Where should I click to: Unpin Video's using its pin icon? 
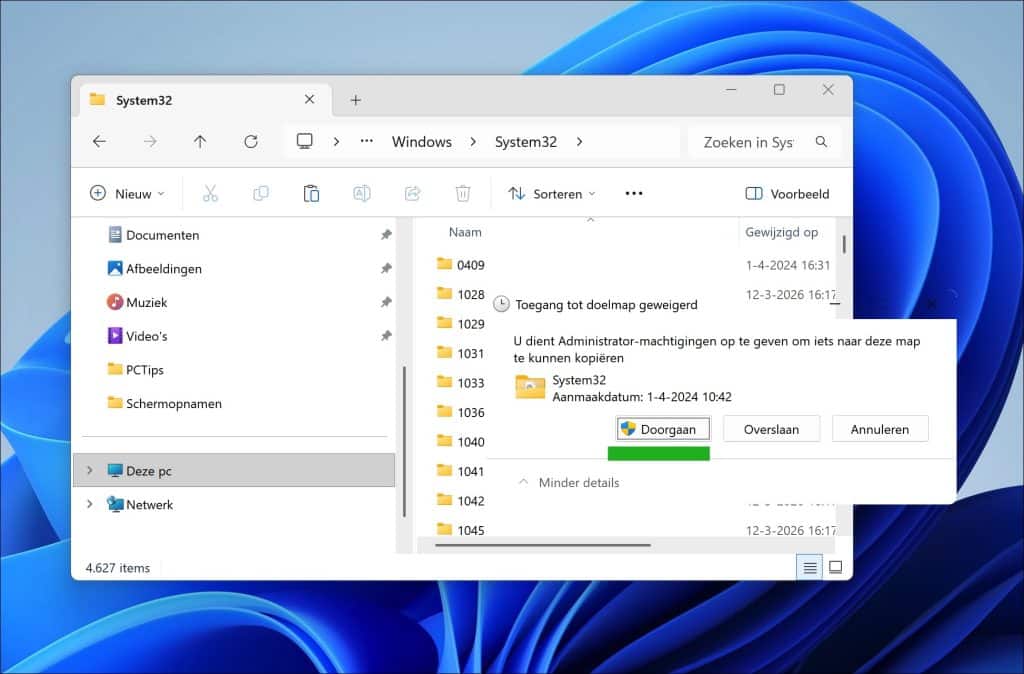386,336
